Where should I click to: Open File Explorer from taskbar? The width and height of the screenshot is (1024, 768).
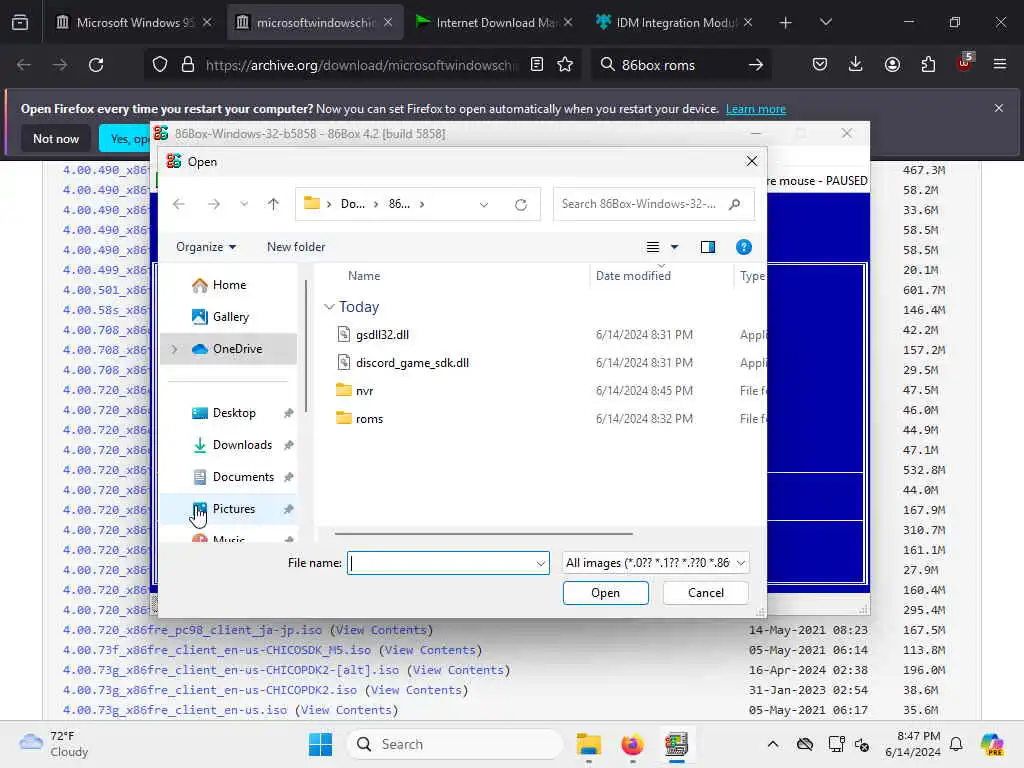coord(588,744)
